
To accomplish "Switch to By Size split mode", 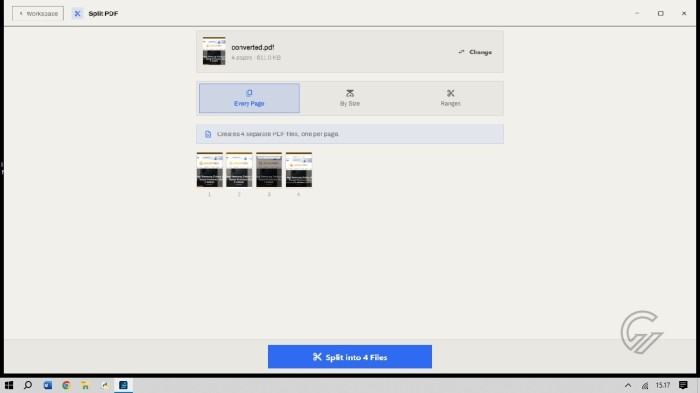I will coord(350,98).
